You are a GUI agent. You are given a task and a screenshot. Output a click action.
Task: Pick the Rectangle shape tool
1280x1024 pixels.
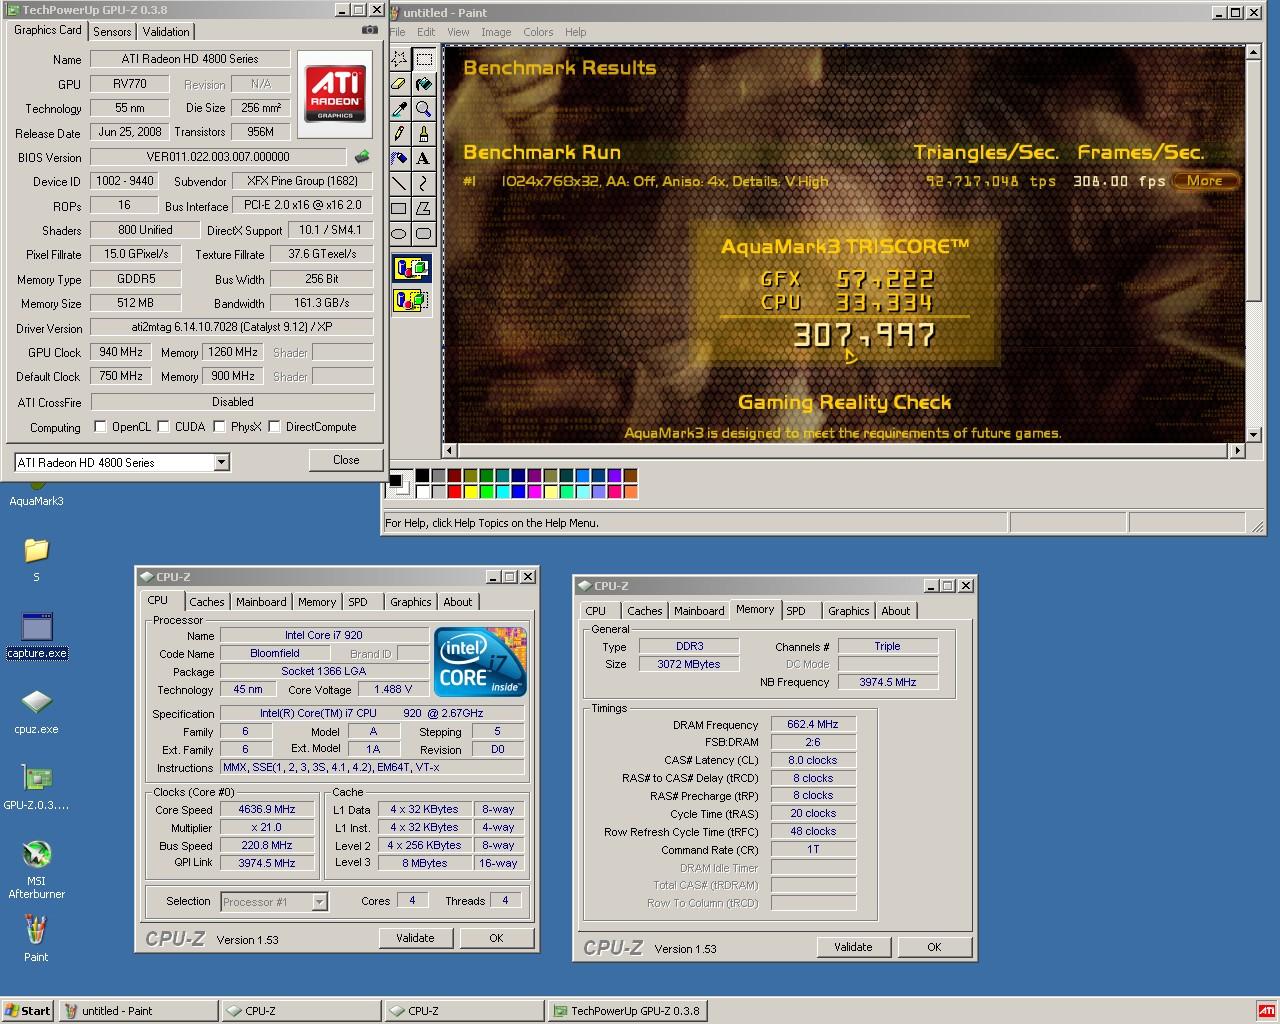click(x=399, y=209)
